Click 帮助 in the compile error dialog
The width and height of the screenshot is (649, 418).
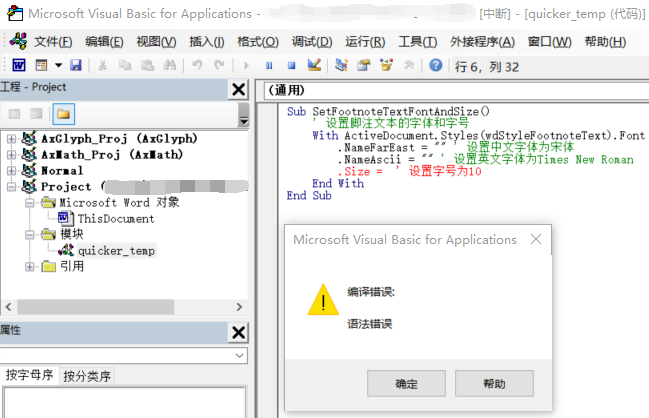click(494, 384)
